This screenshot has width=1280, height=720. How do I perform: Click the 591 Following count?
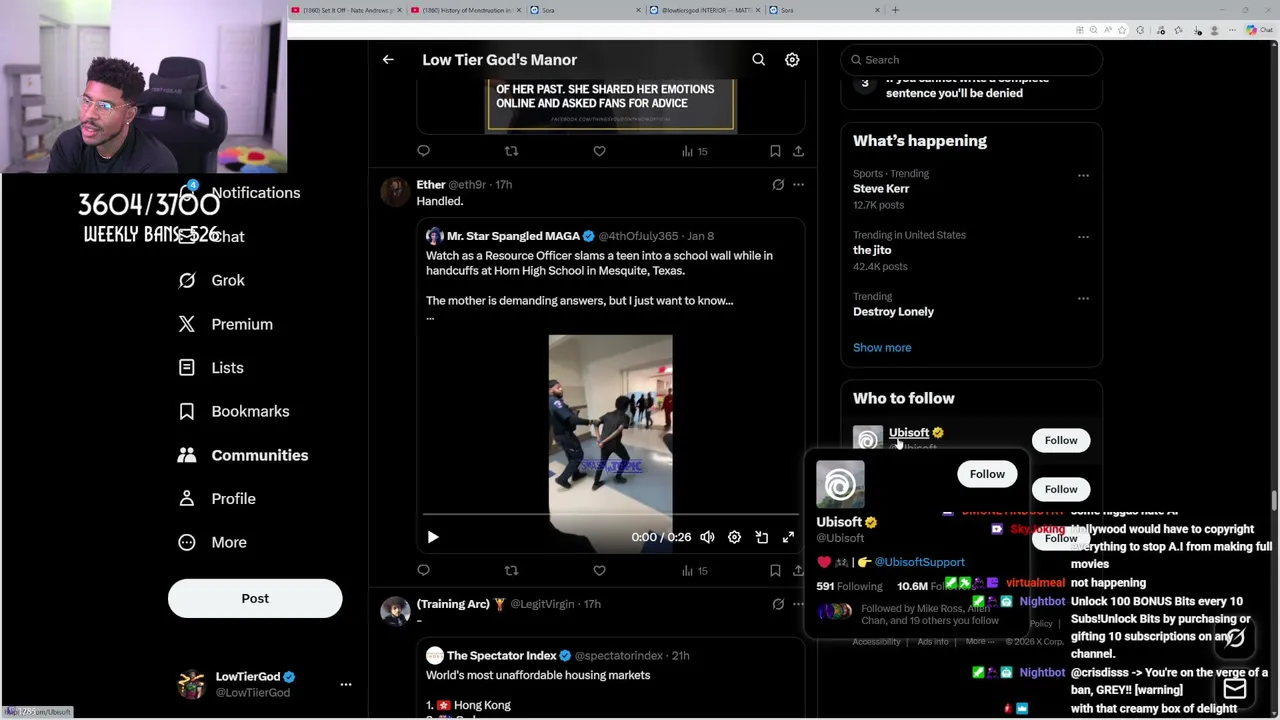pos(849,586)
